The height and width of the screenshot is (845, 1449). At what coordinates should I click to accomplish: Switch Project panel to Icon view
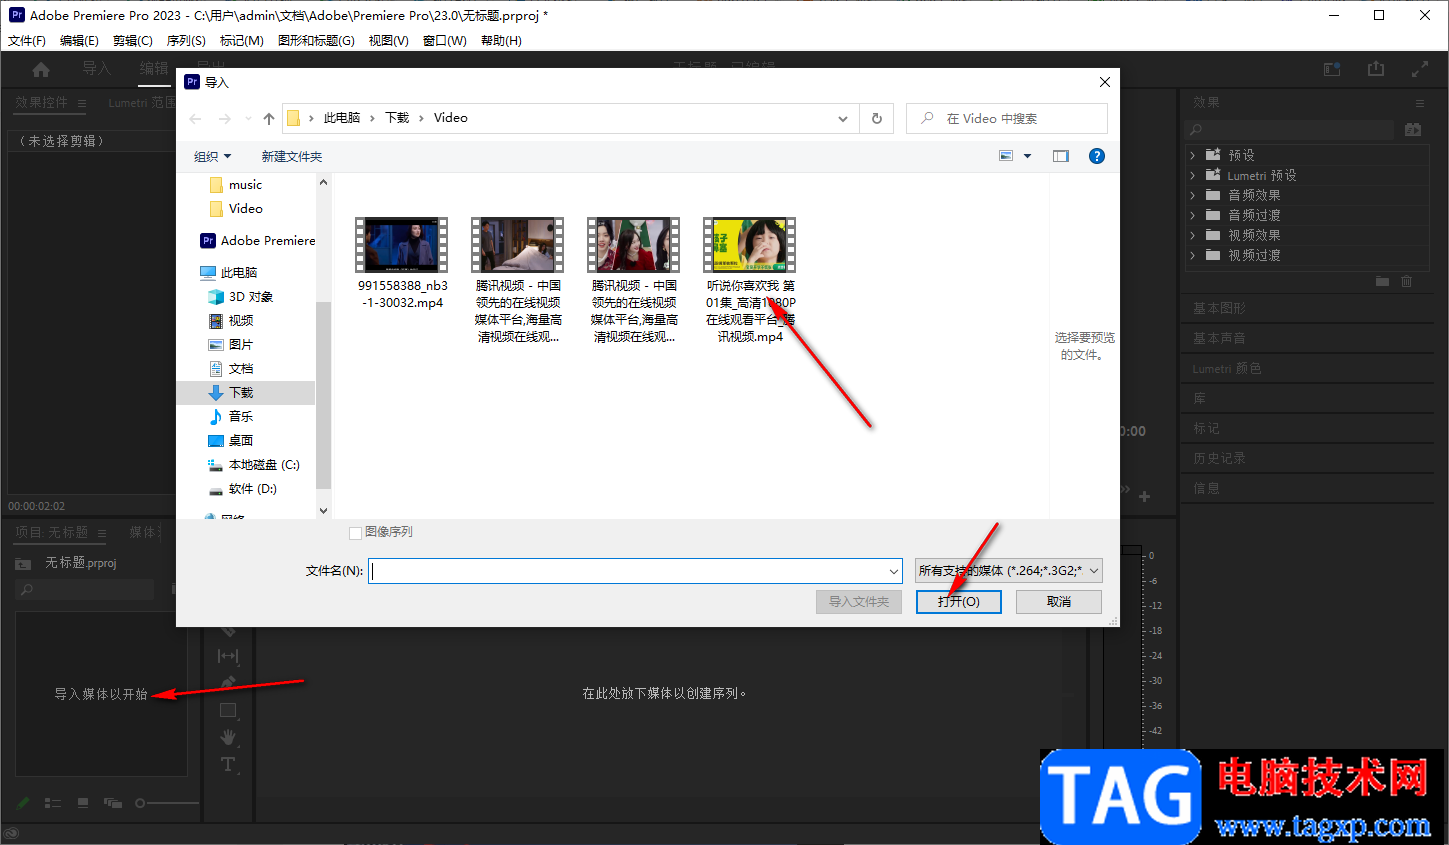pos(83,802)
